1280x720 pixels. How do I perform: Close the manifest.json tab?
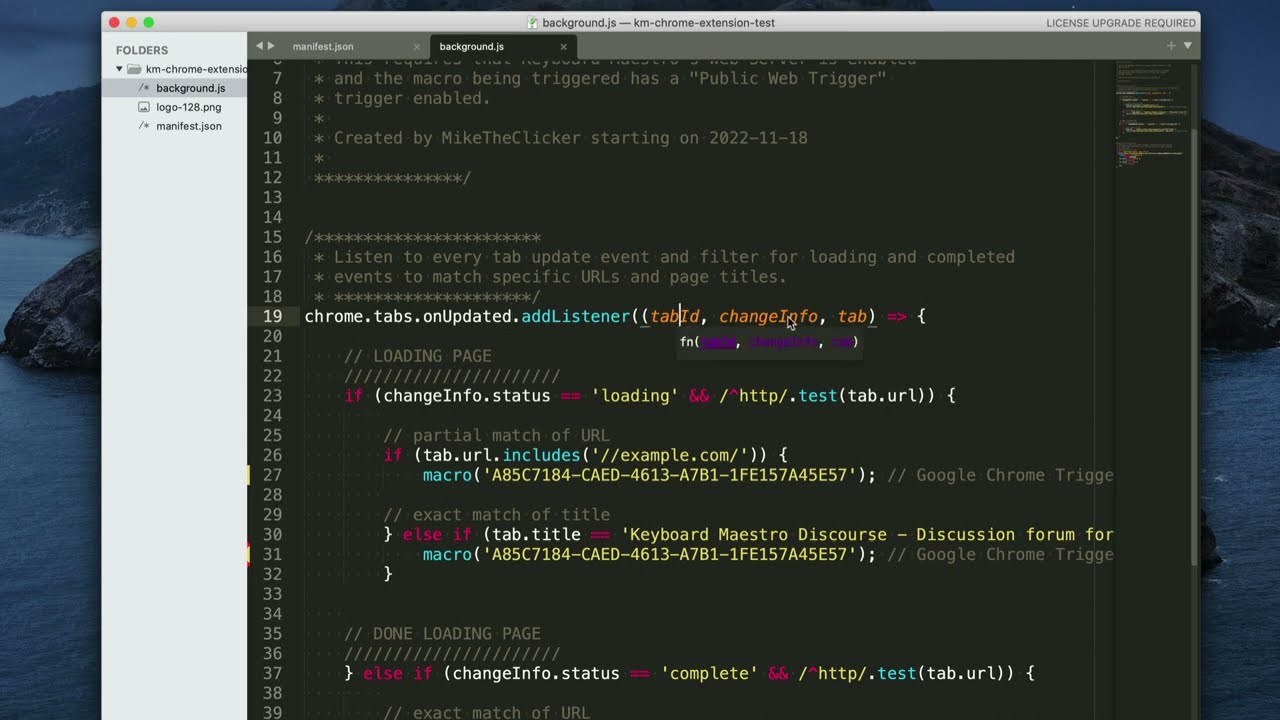[417, 47]
